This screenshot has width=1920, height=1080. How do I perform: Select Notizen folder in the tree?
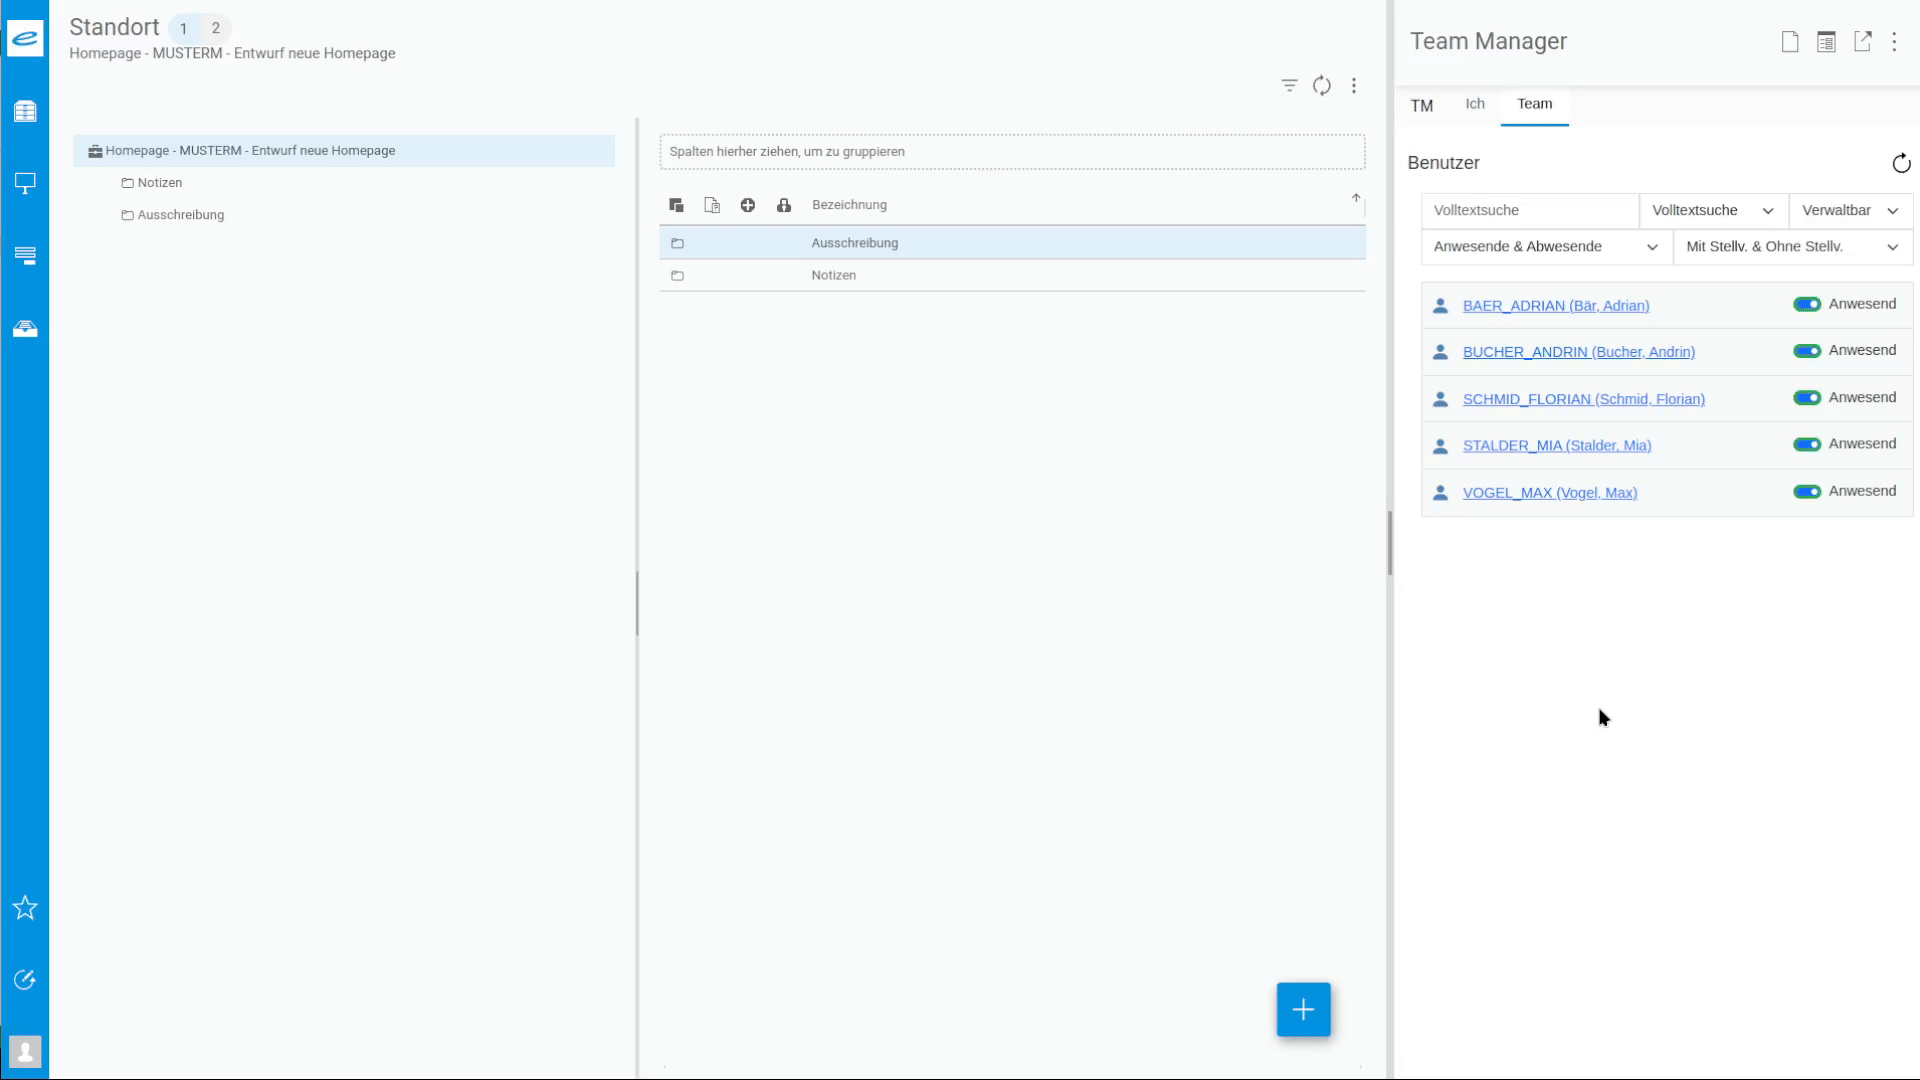click(160, 183)
